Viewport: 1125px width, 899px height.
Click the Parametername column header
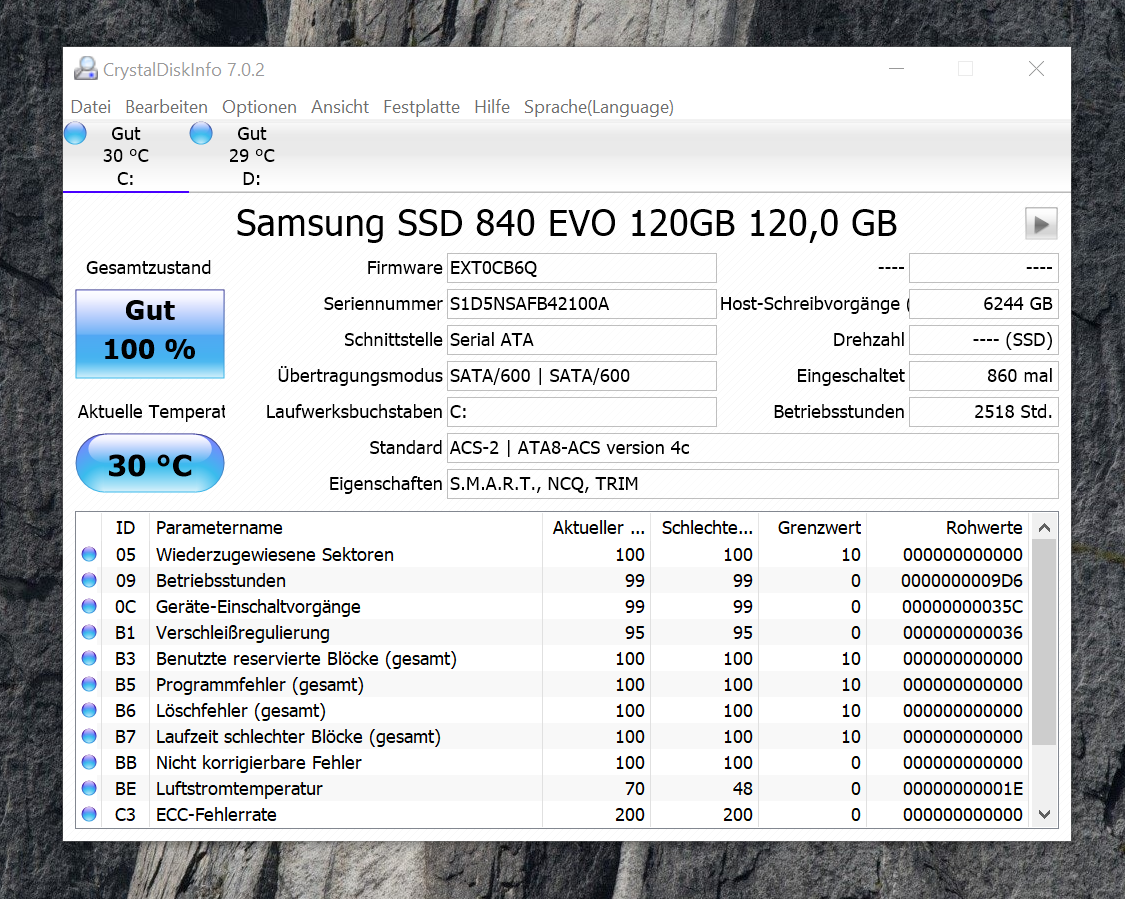pyautogui.click(x=345, y=528)
